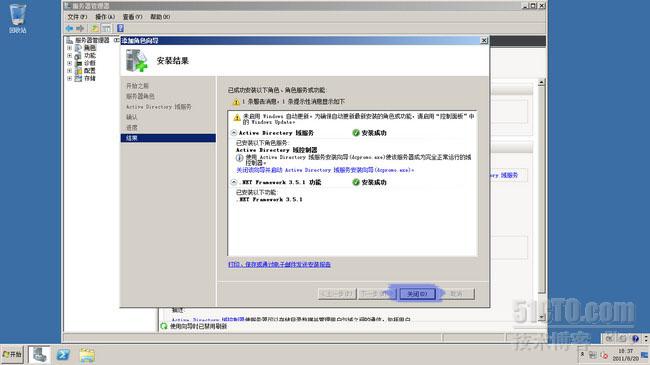
Task: Click the network icon in system tray
Action: coord(593,355)
